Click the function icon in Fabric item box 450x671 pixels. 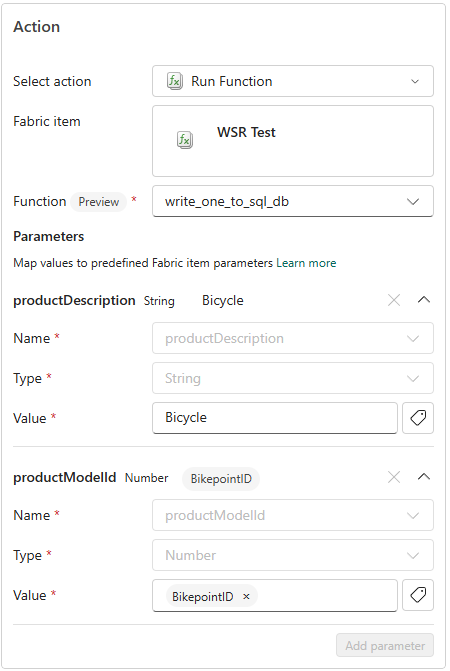click(x=185, y=140)
